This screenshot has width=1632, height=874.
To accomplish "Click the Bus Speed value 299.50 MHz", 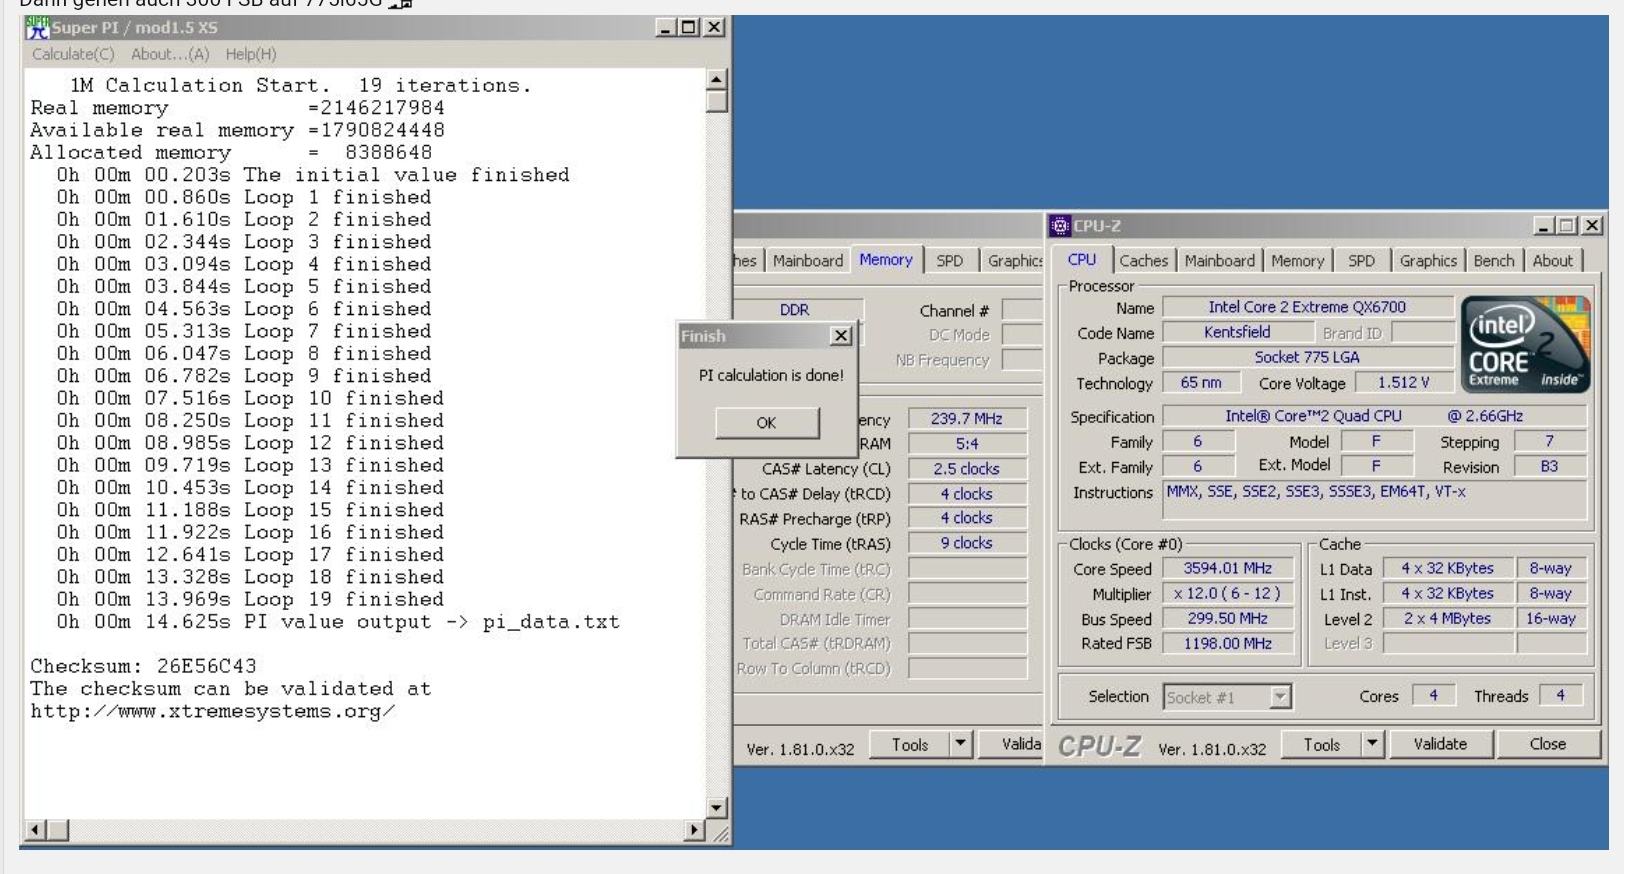I will [1227, 618].
